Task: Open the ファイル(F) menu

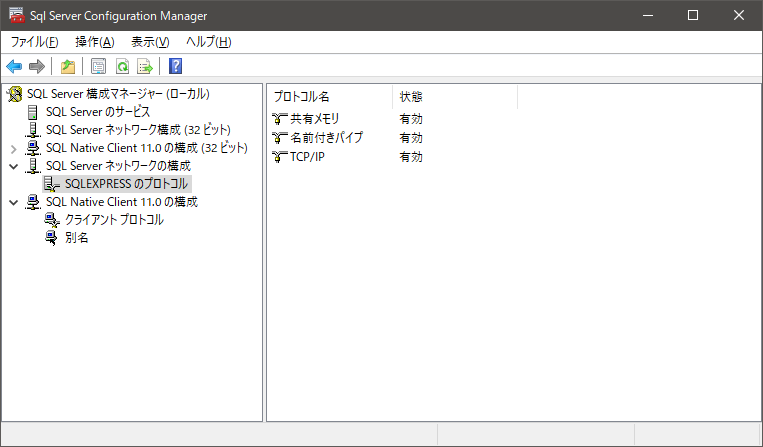Action: click(x=35, y=42)
